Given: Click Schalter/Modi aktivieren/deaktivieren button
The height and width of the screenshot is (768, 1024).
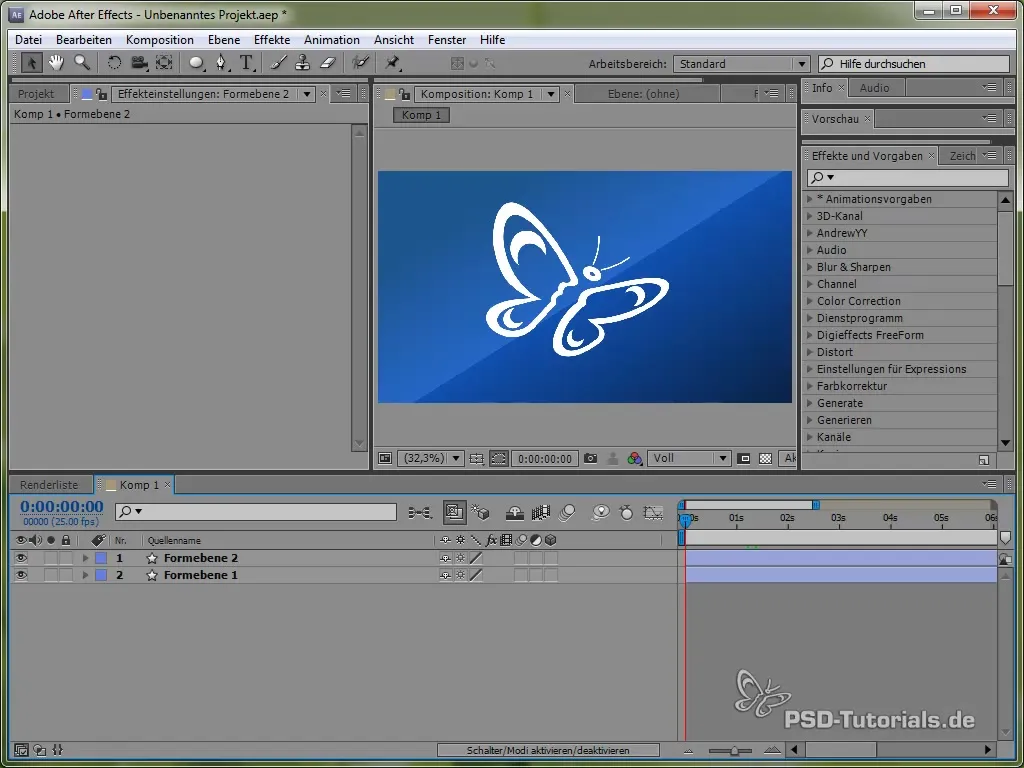Looking at the screenshot, I should click(x=548, y=750).
